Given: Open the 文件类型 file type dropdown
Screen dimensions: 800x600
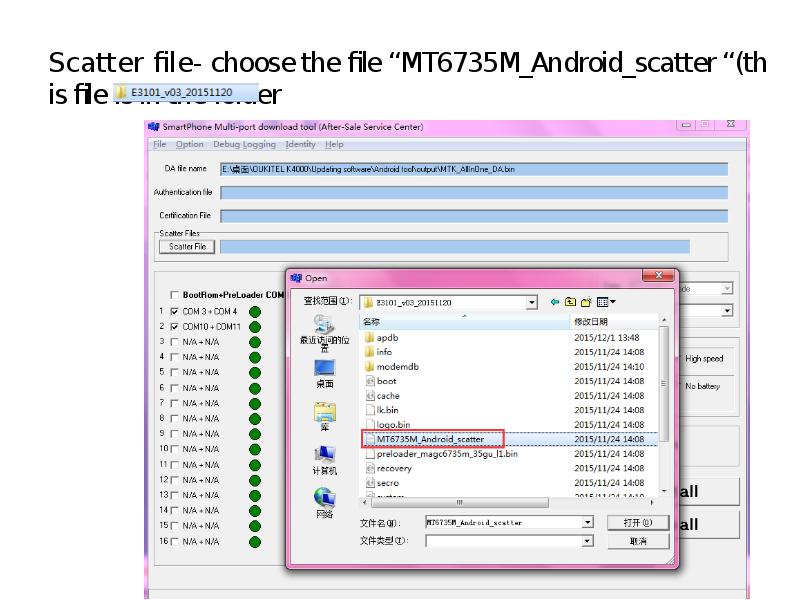Looking at the screenshot, I should point(589,540).
